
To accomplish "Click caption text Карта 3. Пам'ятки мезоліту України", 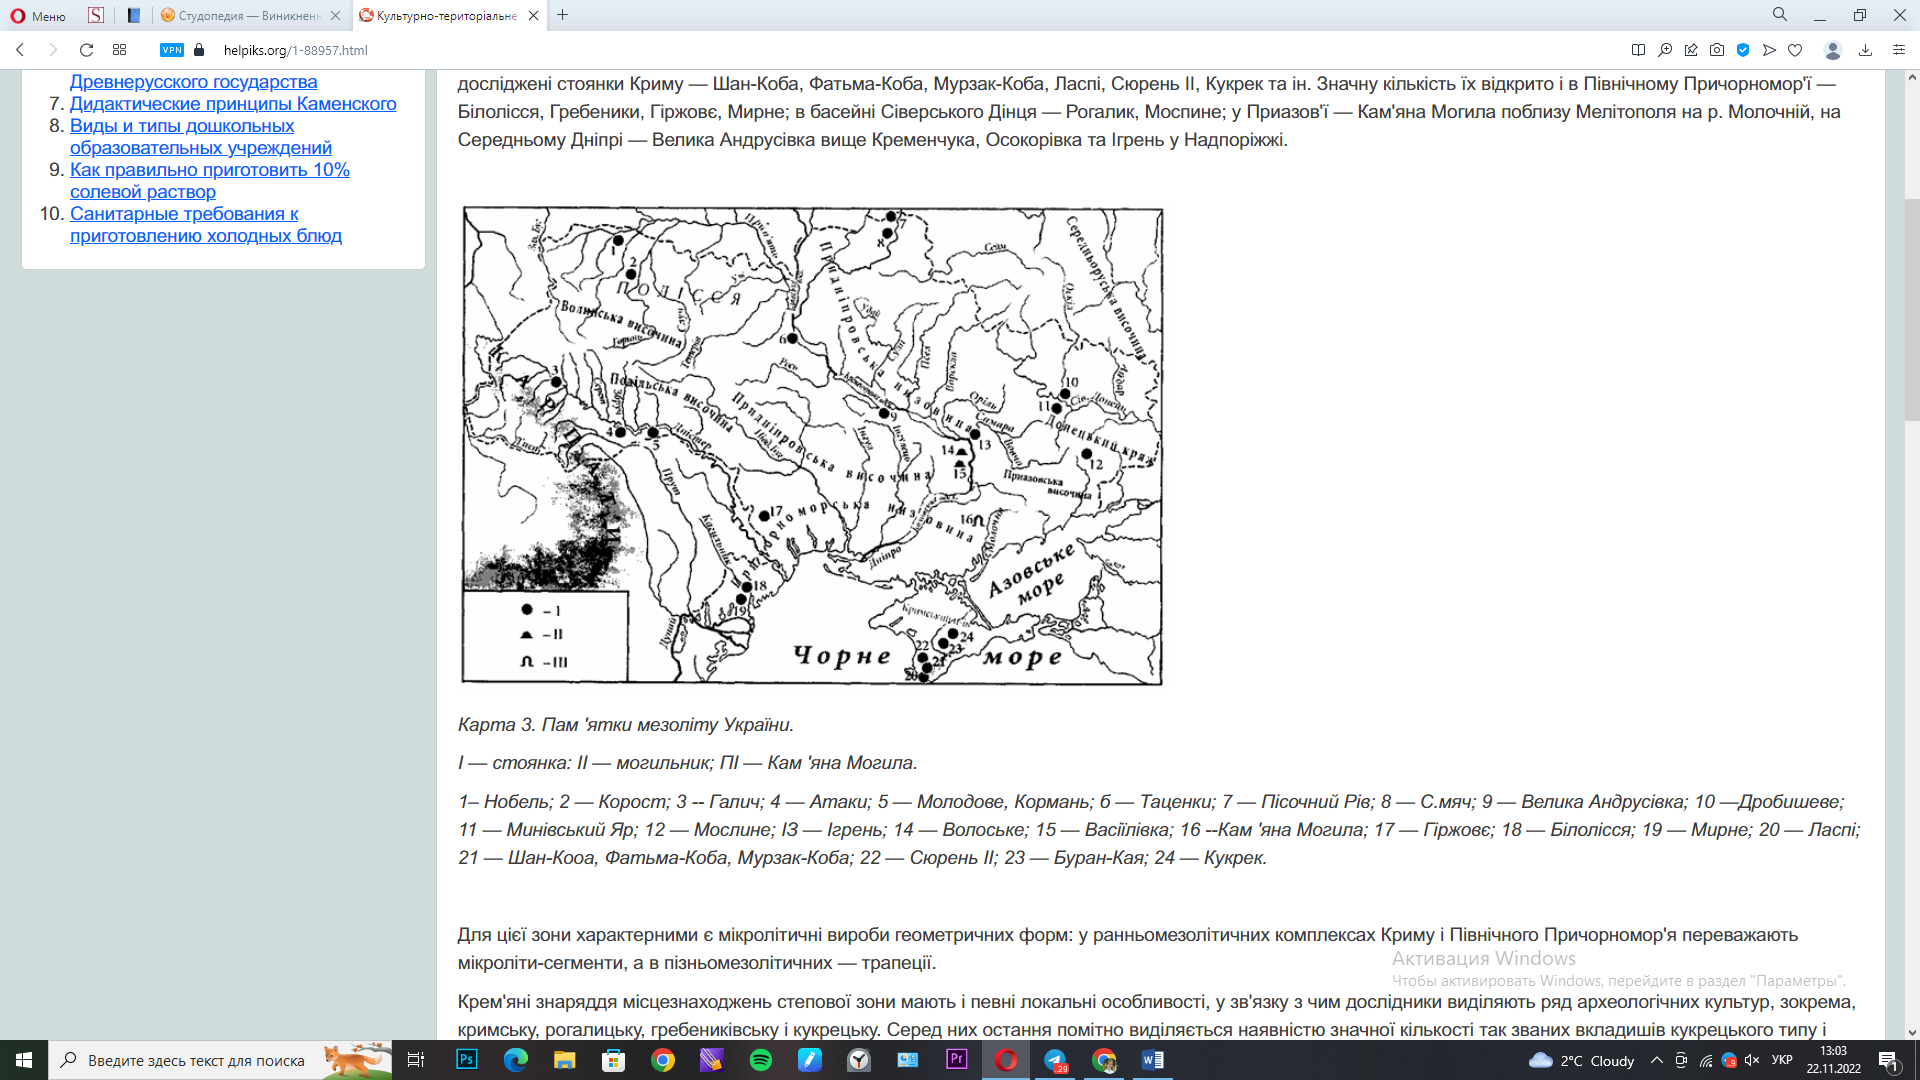I will (626, 725).
